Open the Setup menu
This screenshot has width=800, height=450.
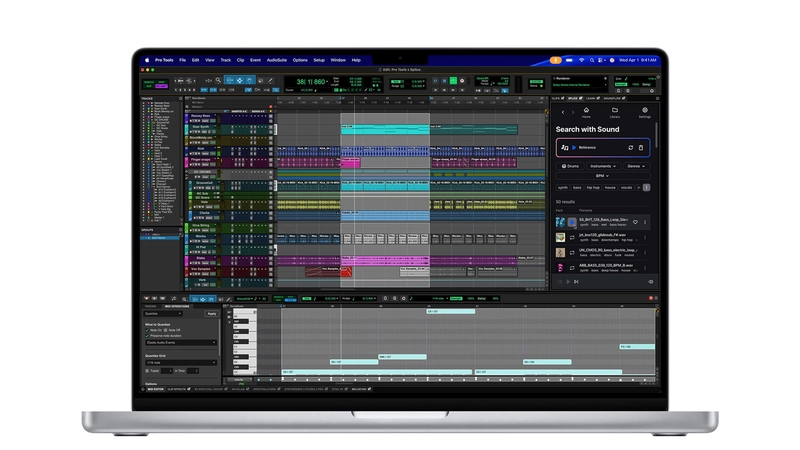tap(319, 60)
